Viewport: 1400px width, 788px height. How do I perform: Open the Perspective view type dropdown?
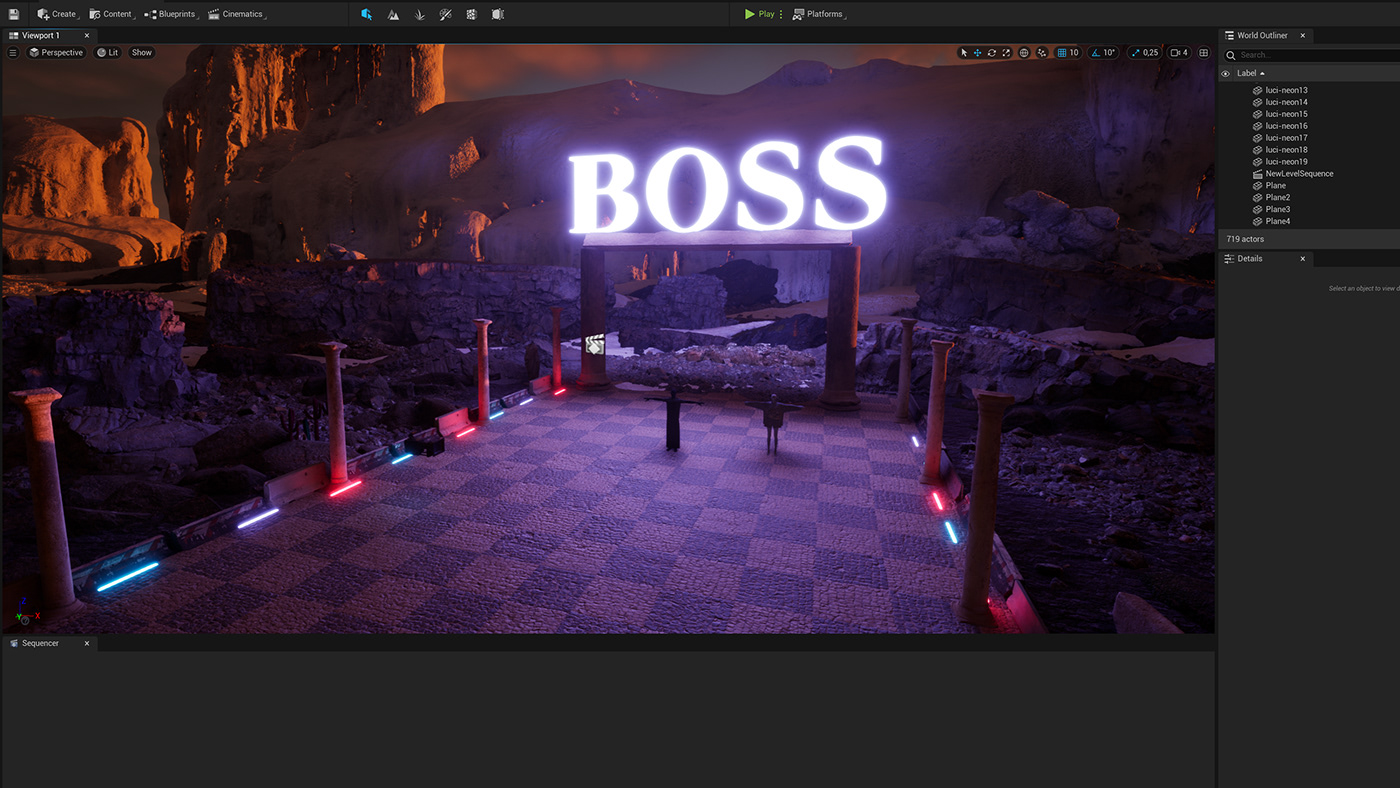click(x=56, y=52)
